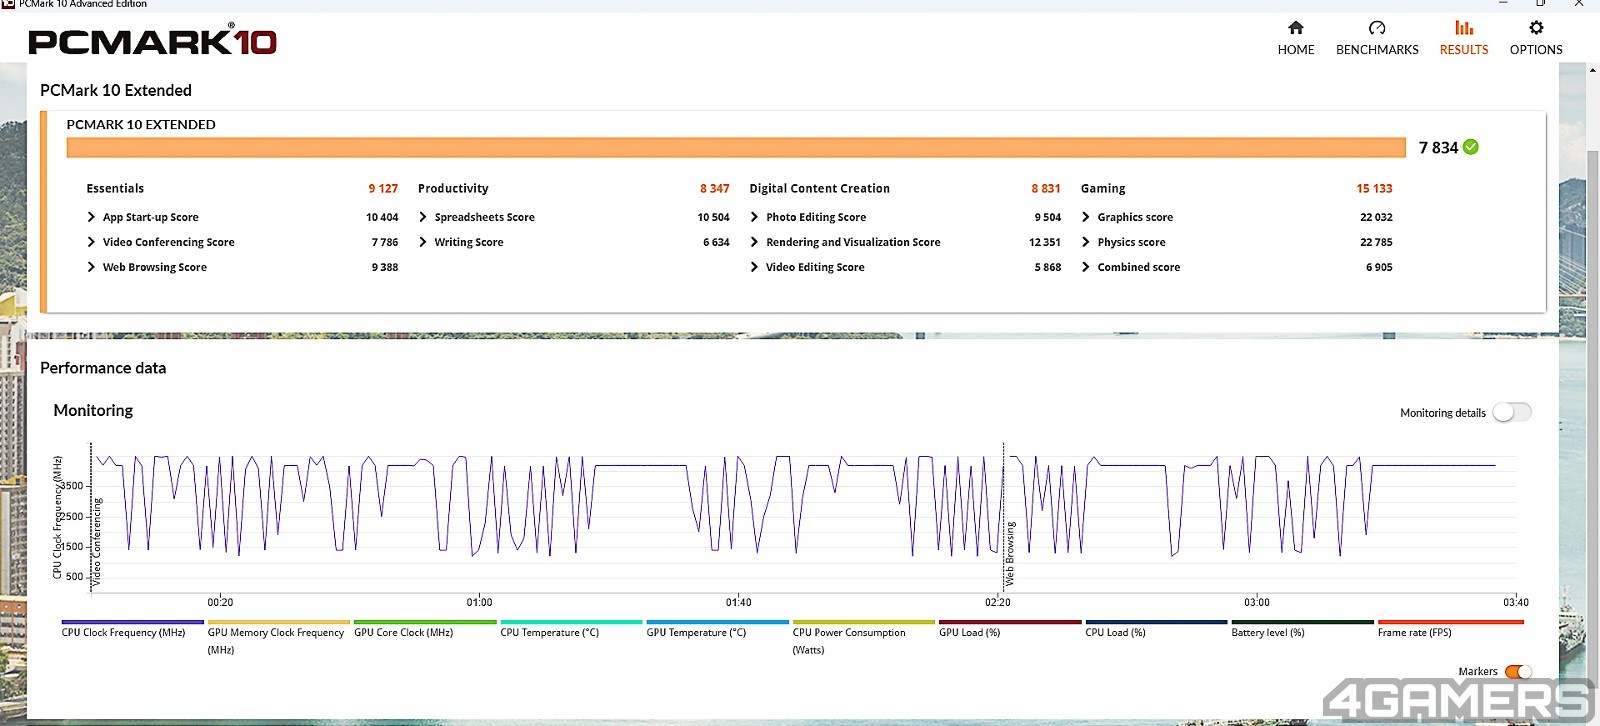
Task: Click the Essentials heading
Action: coord(115,188)
